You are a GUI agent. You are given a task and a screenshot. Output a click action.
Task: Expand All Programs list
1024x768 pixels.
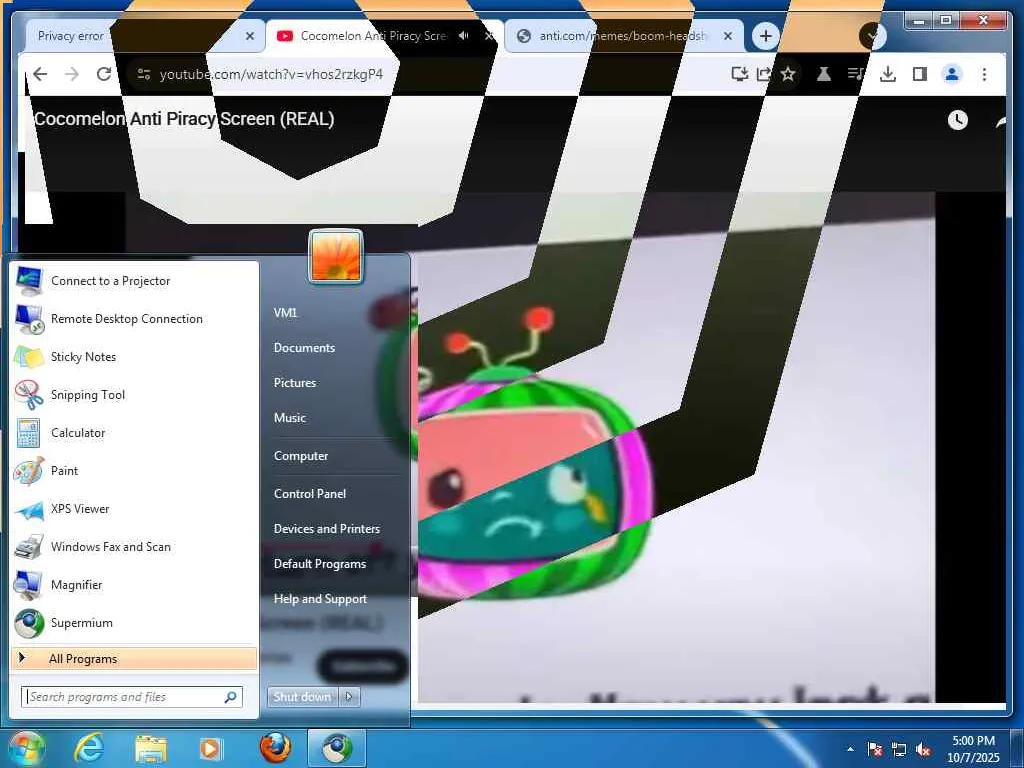[x=134, y=658]
